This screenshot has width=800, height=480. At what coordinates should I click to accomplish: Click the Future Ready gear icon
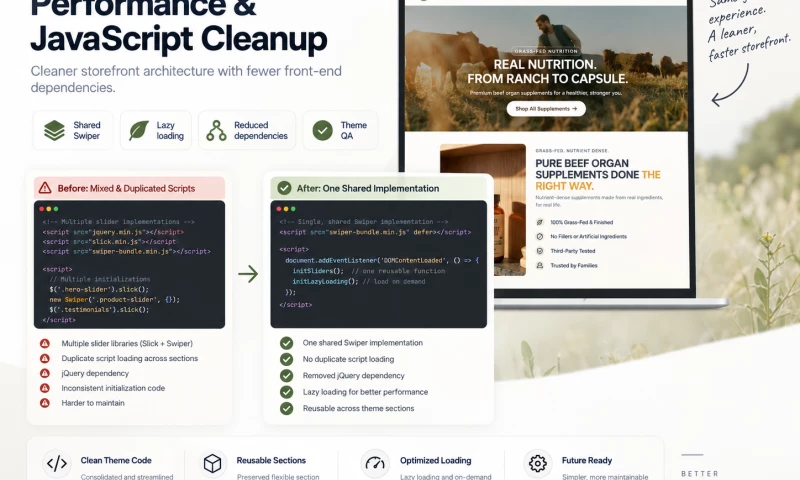click(x=537, y=463)
